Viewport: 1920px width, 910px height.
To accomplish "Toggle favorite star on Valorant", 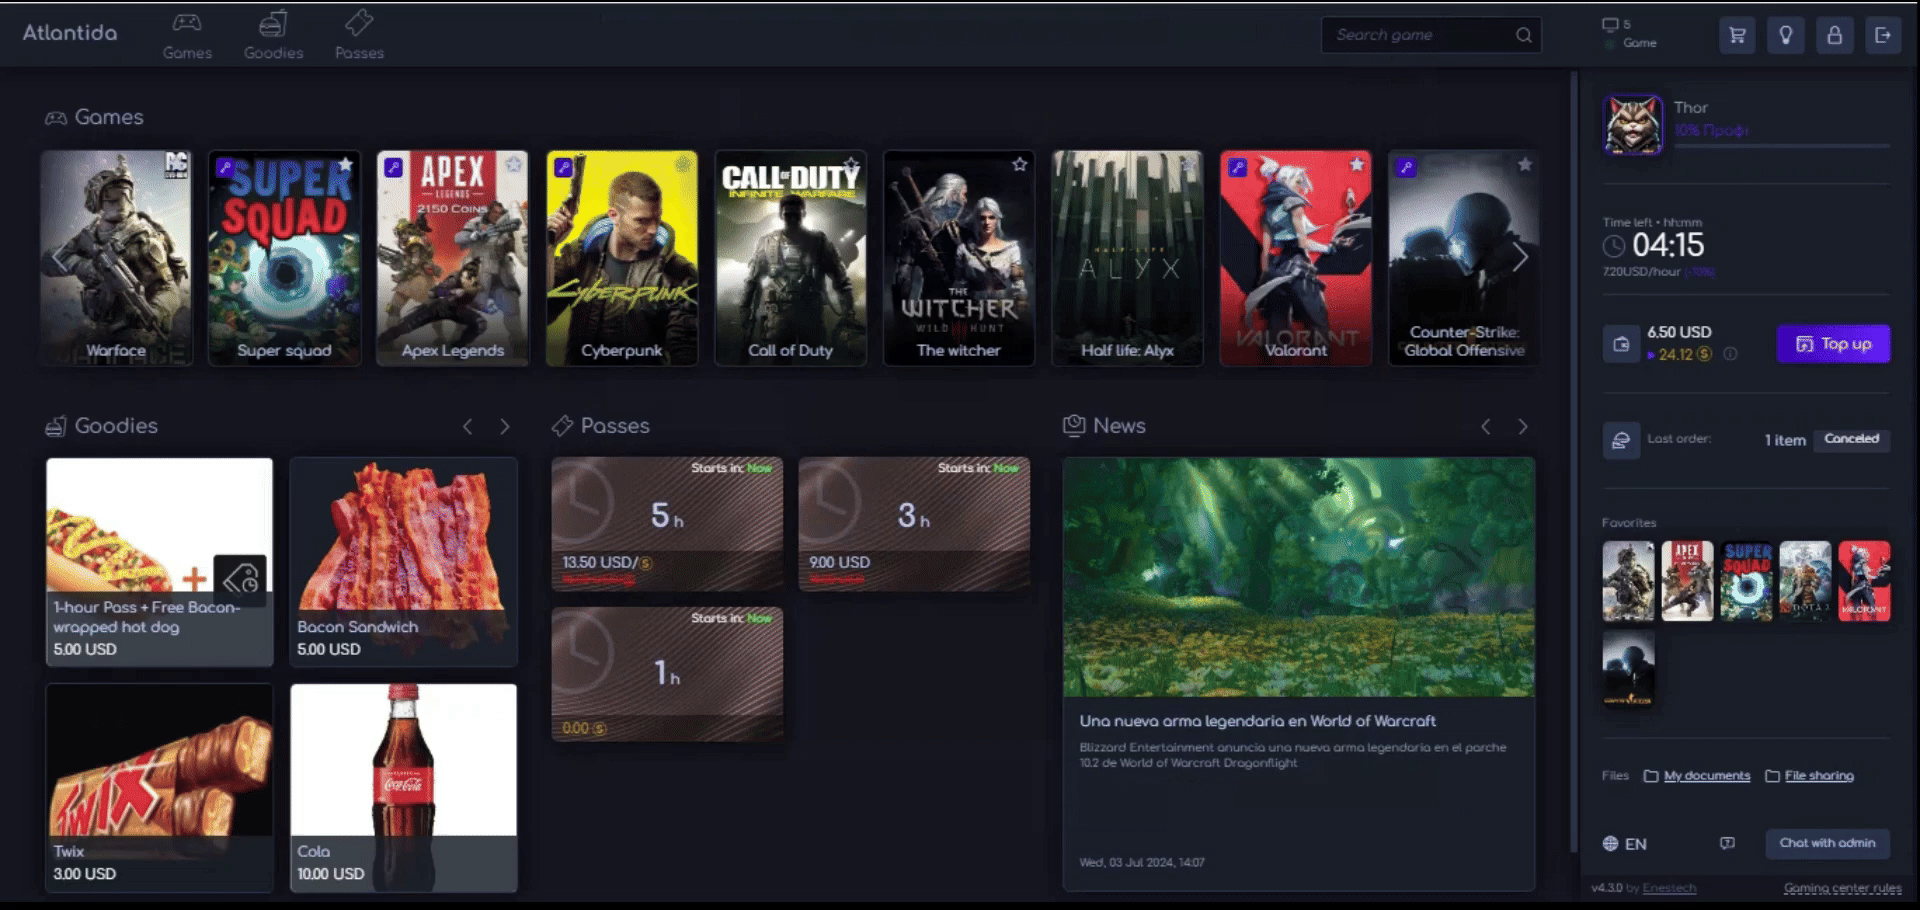I will [x=1357, y=164].
